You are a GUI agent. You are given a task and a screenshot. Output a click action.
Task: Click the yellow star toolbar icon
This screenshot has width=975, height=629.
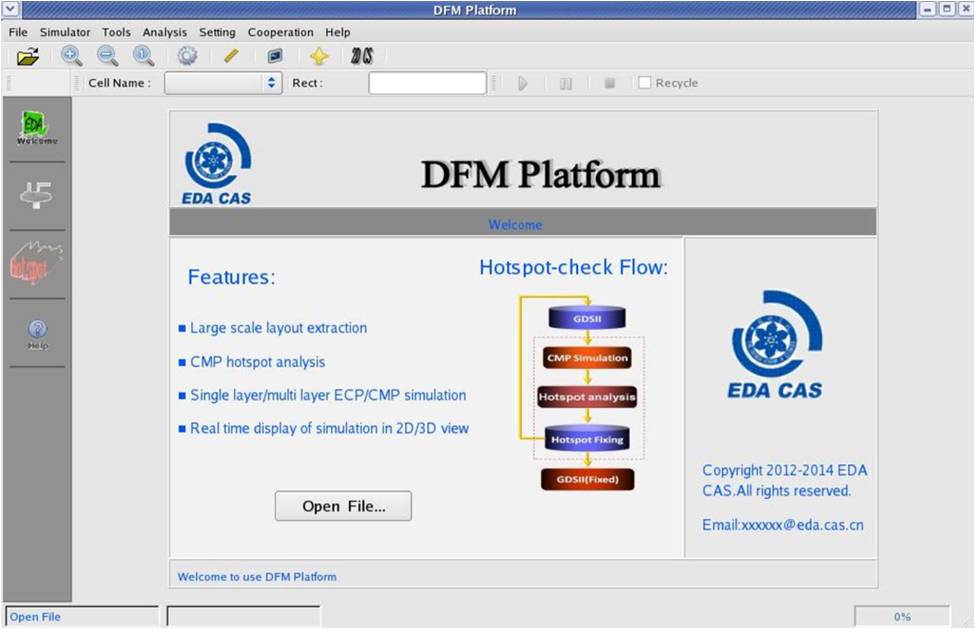pos(319,57)
